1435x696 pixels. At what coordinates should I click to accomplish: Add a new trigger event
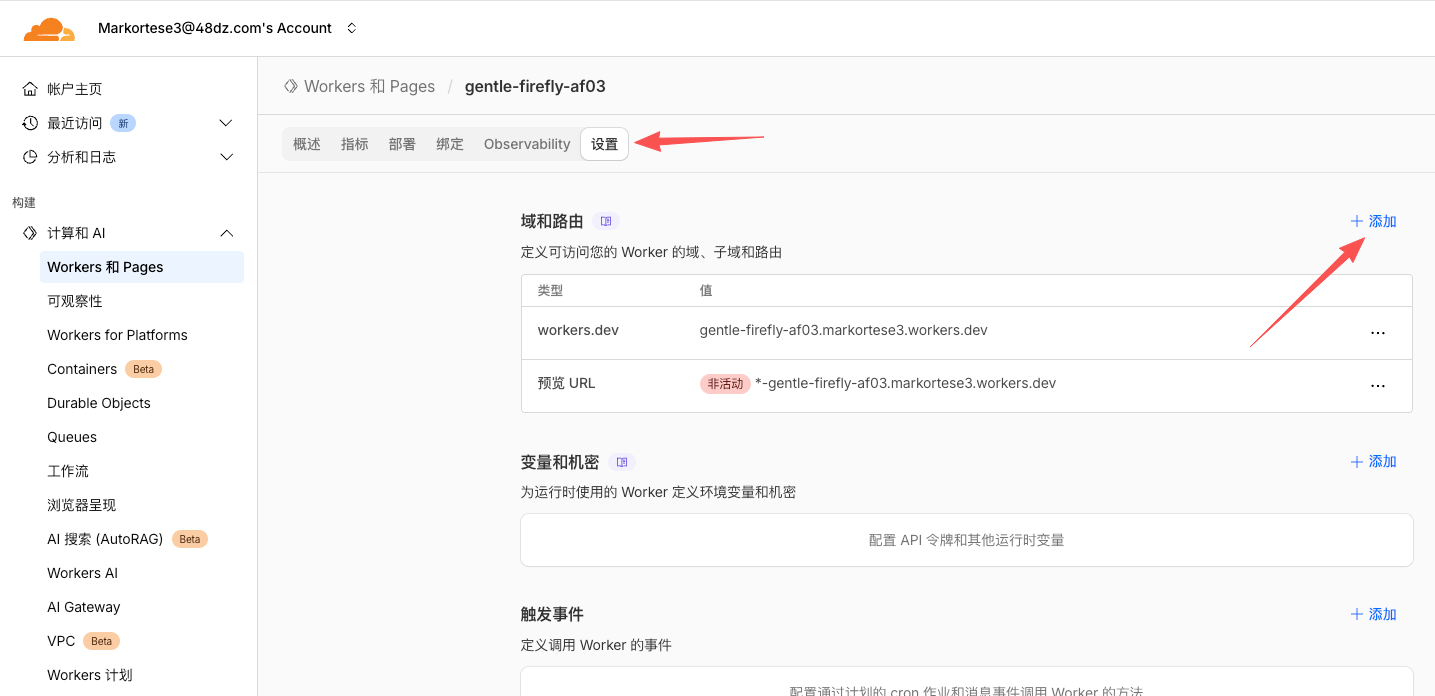point(1373,614)
